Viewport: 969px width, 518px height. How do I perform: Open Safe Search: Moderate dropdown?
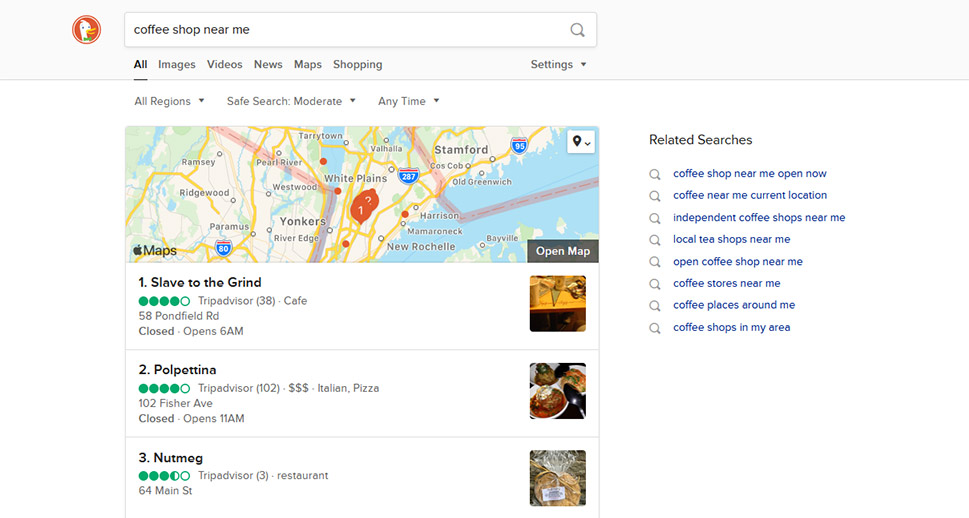[290, 101]
